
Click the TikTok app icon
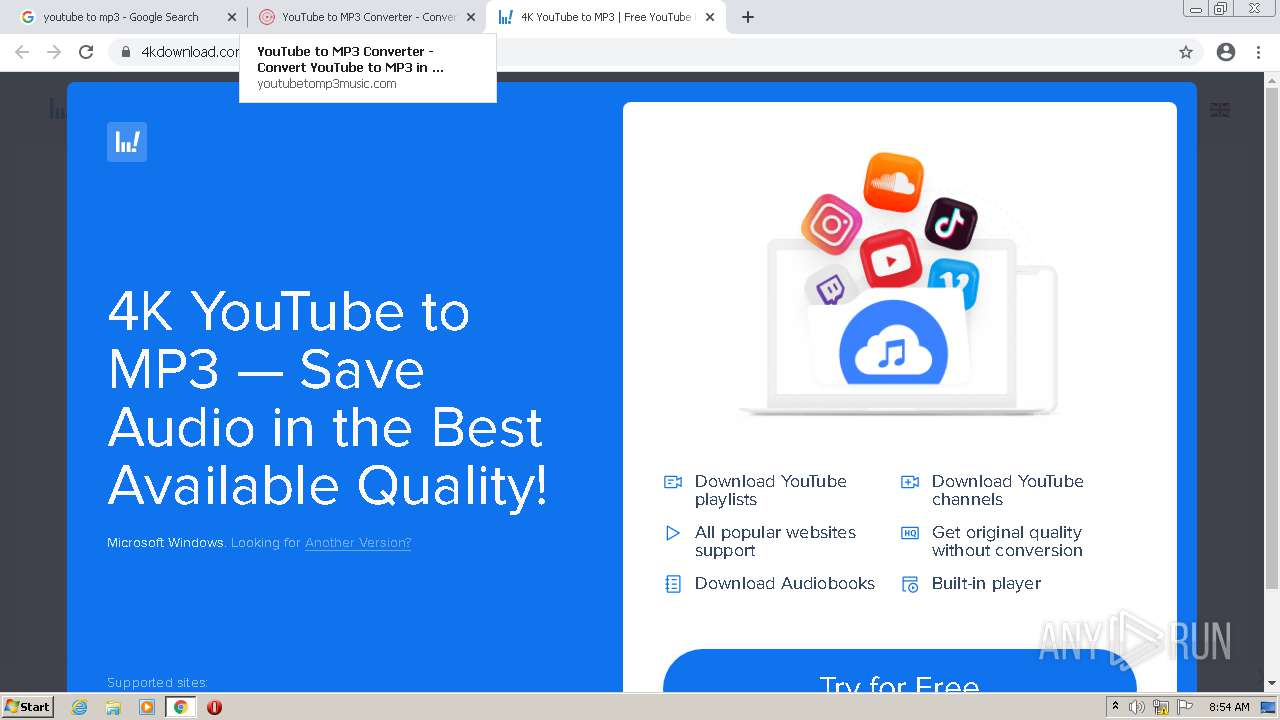coord(950,223)
